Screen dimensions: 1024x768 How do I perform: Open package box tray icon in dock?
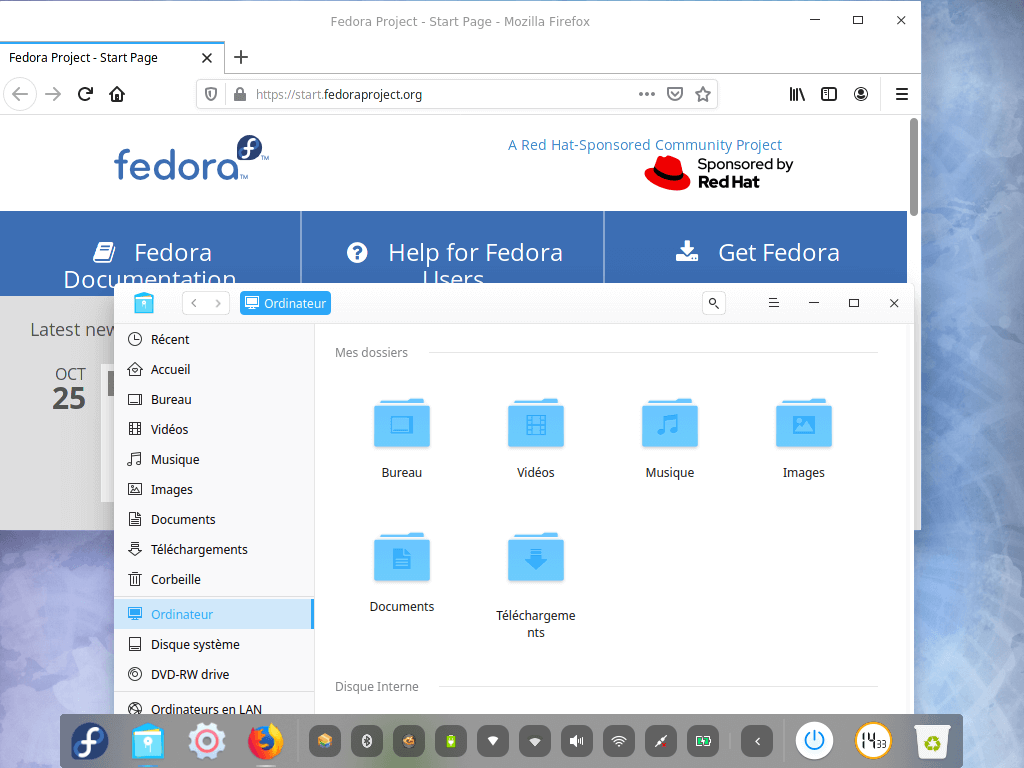[325, 741]
